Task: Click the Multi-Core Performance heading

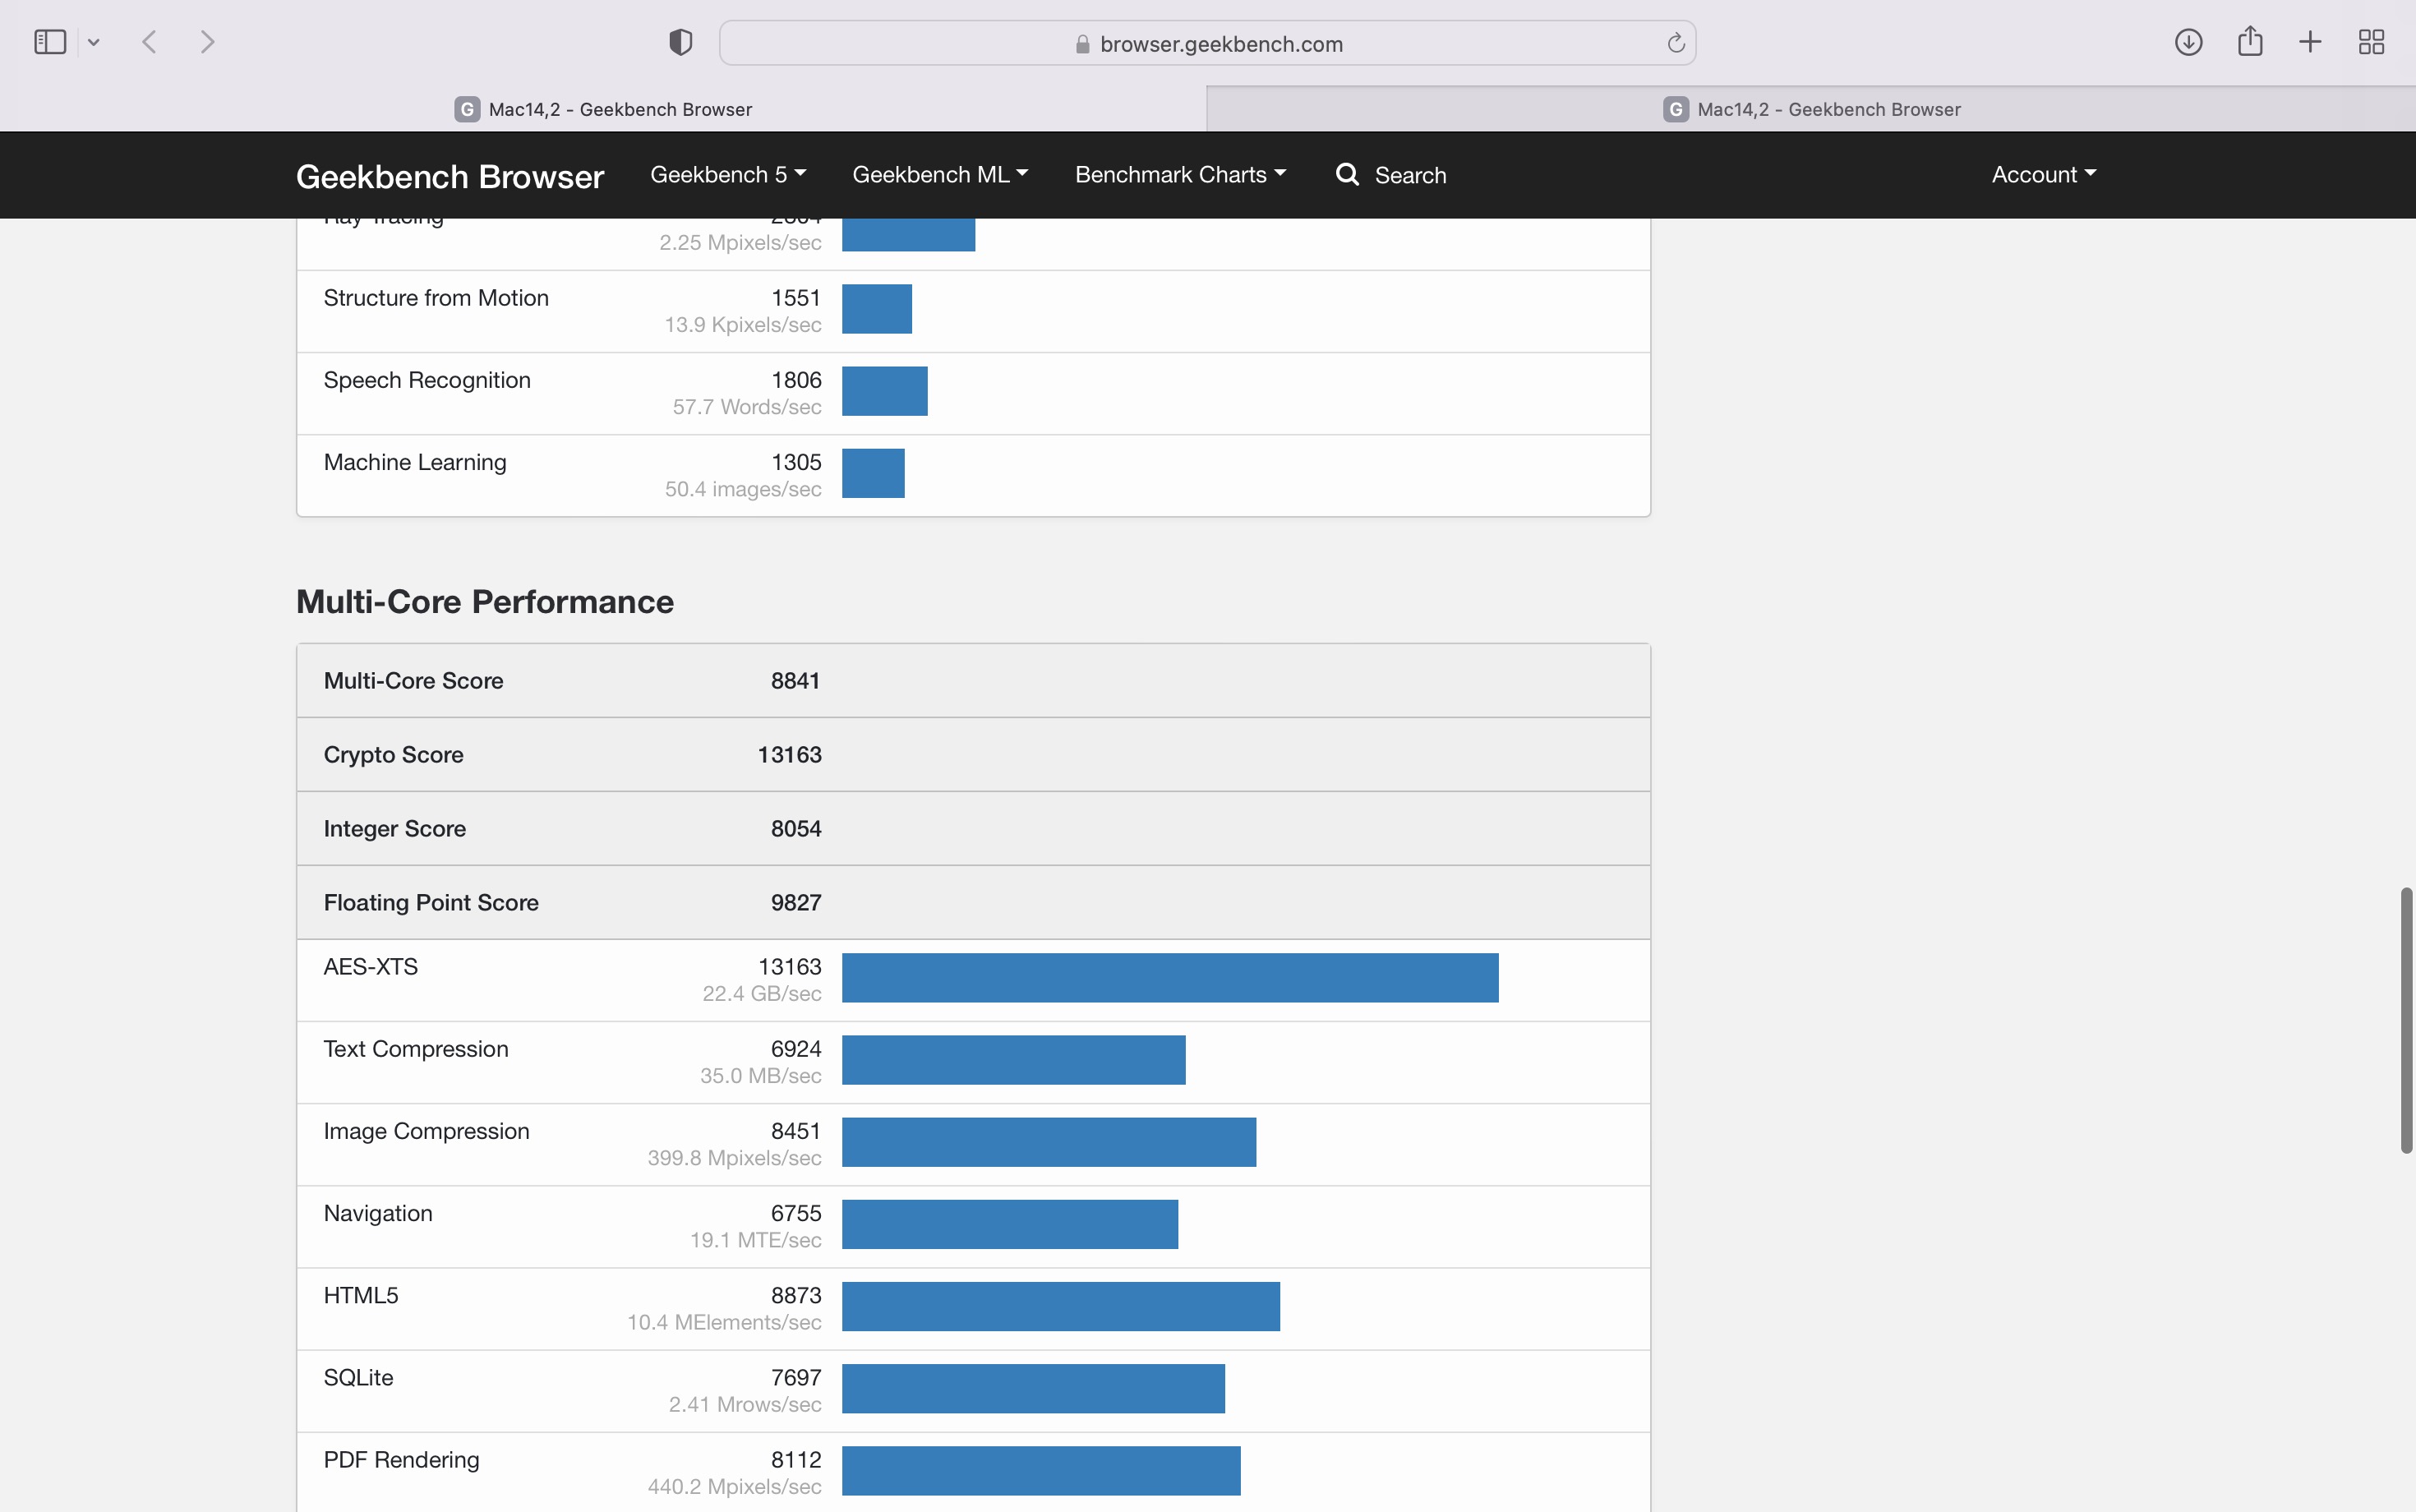Action: pos(485,602)
